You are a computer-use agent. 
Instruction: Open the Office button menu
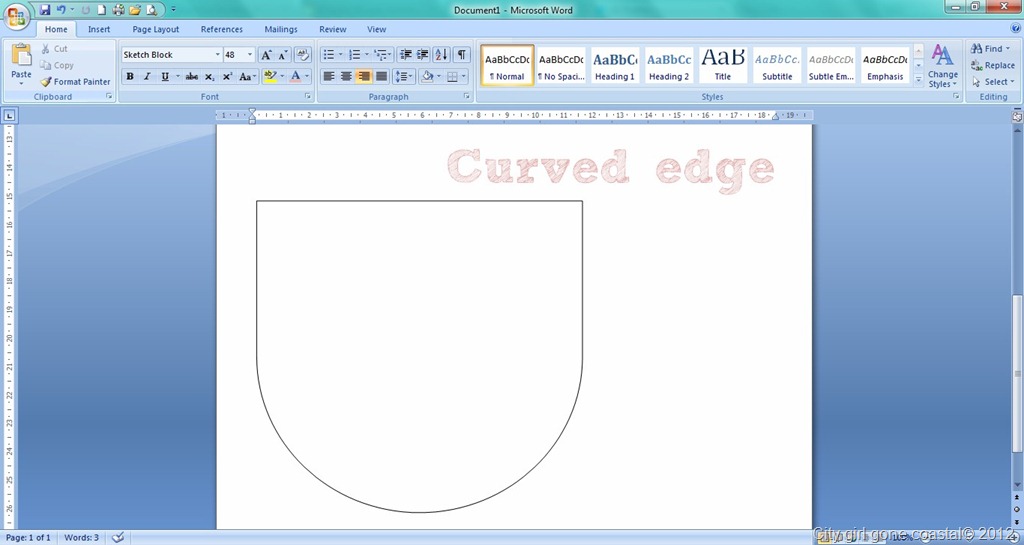coord(16,15)
